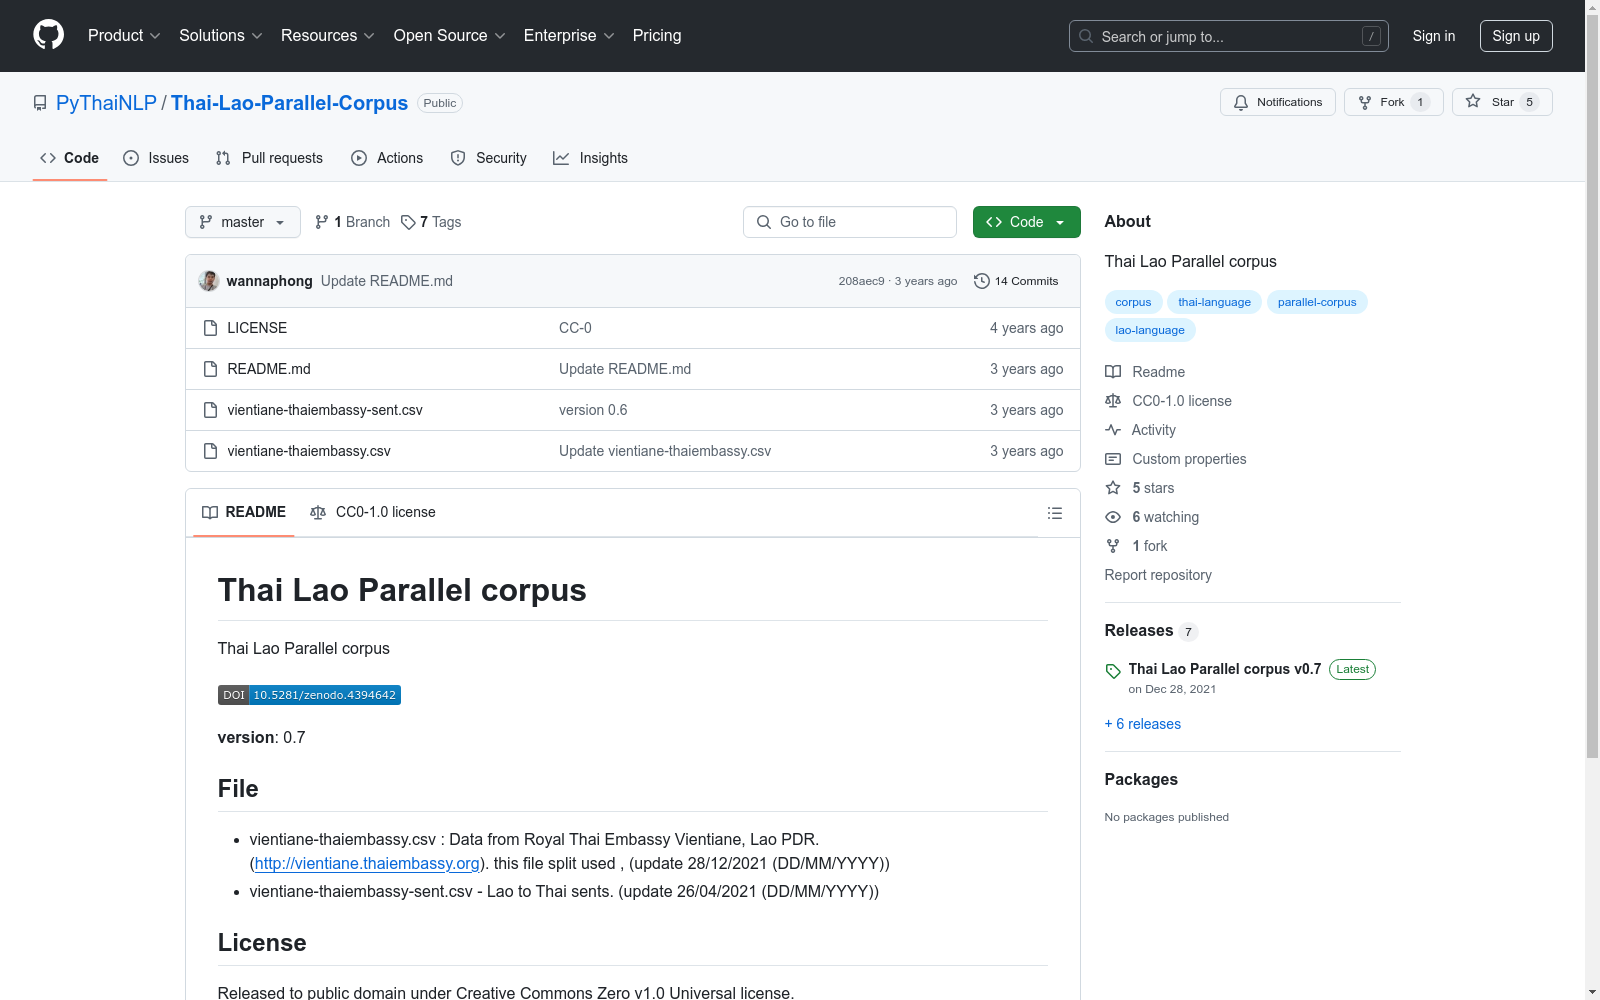Click the parallel-corpus topic tag

[x=1317, y=302]
